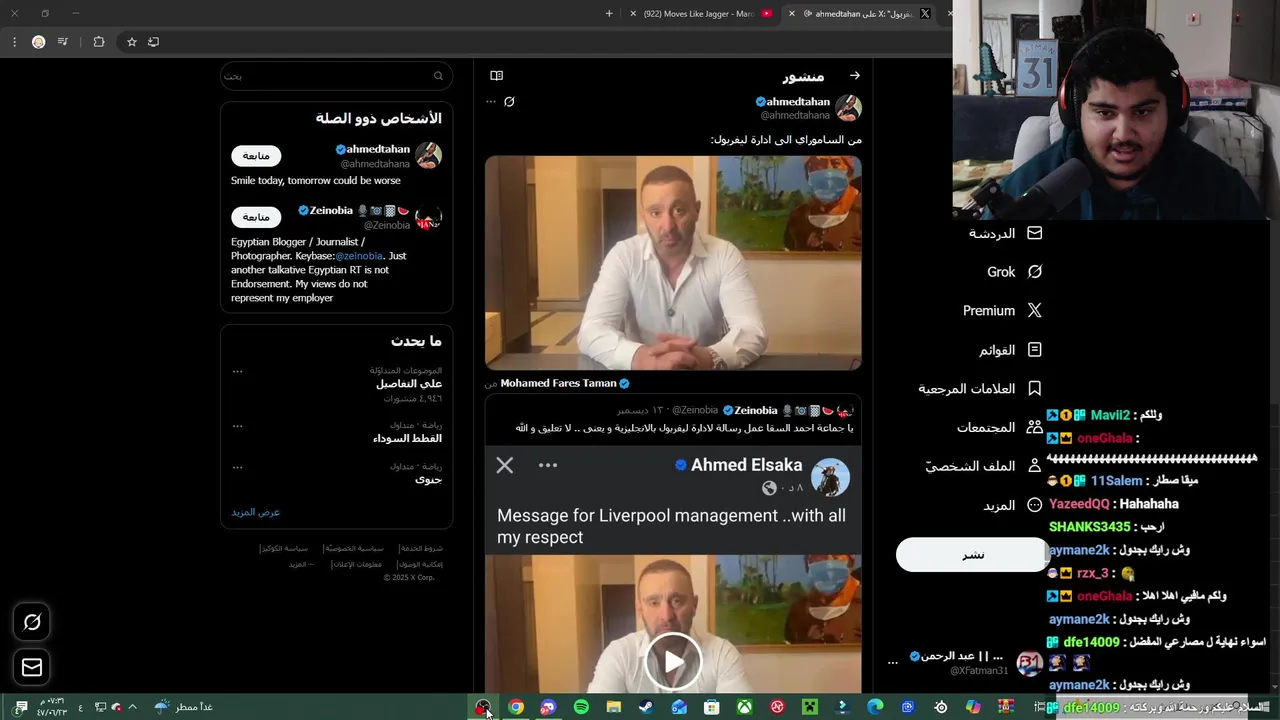
Task: Open options for trend جنوى
Action: (237, 467)
